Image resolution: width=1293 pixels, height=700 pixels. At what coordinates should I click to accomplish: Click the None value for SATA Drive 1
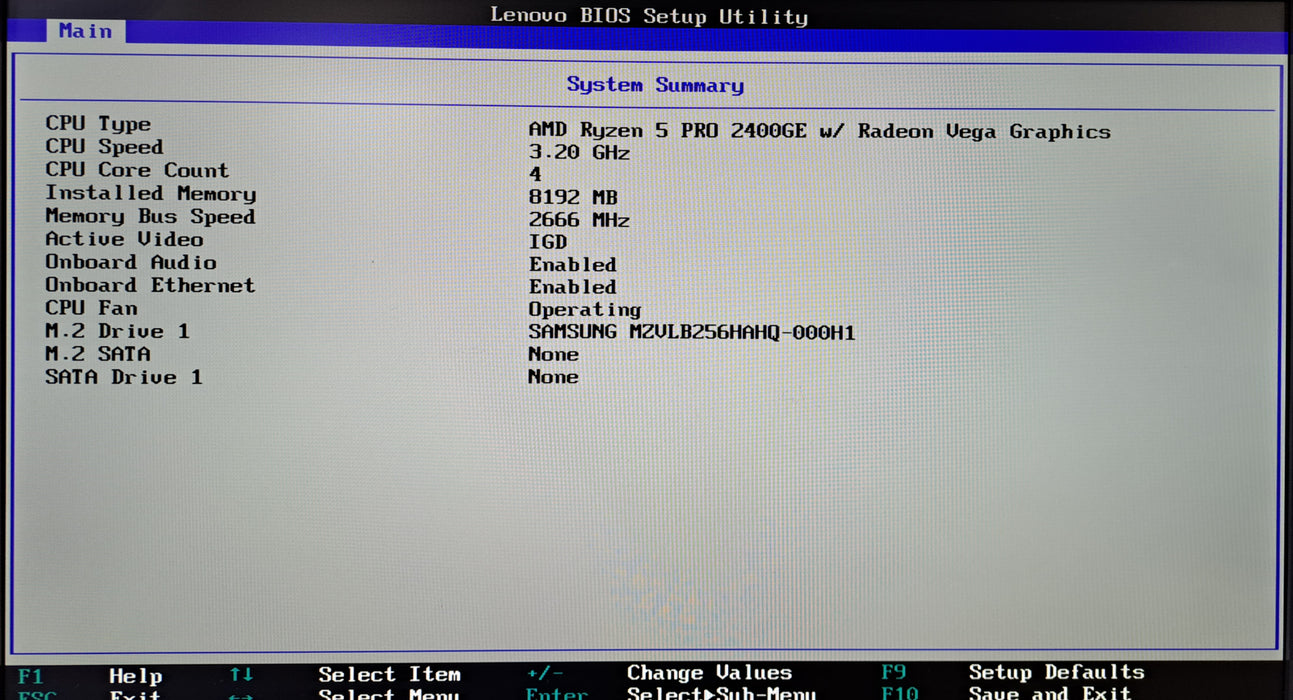point(553,377)
